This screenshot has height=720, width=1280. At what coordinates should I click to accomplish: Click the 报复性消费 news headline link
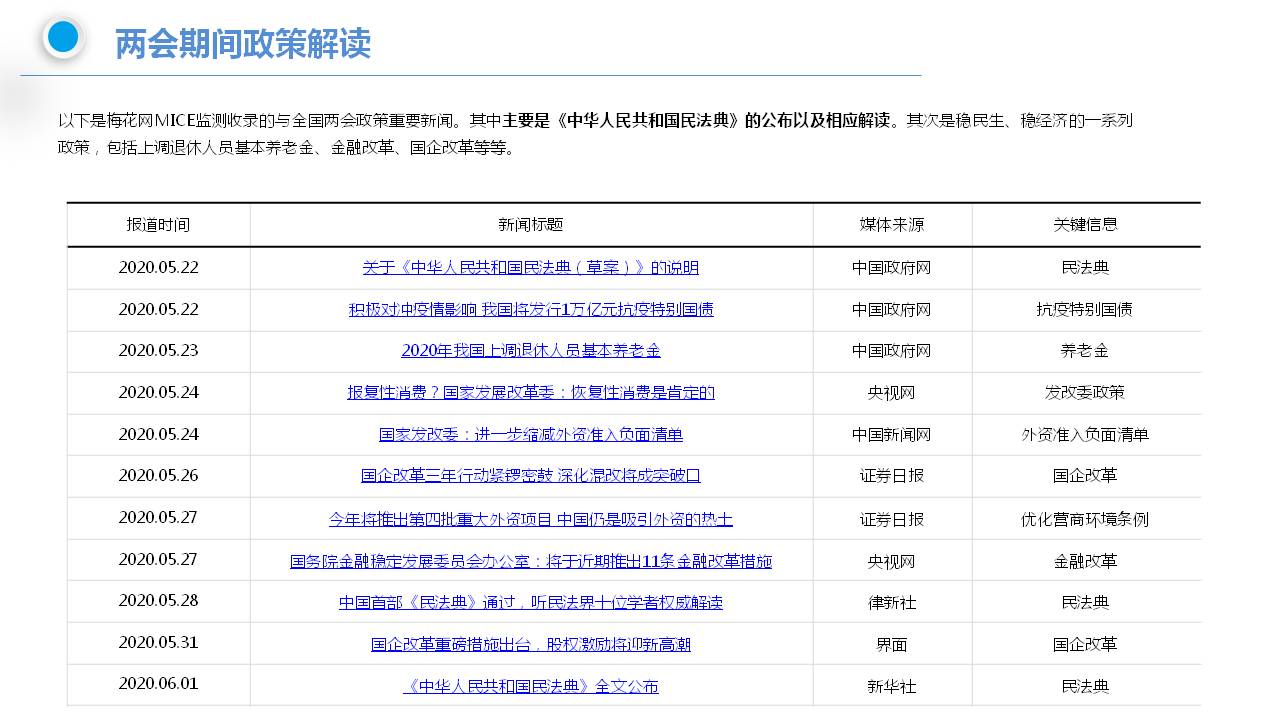click(530, 393)
